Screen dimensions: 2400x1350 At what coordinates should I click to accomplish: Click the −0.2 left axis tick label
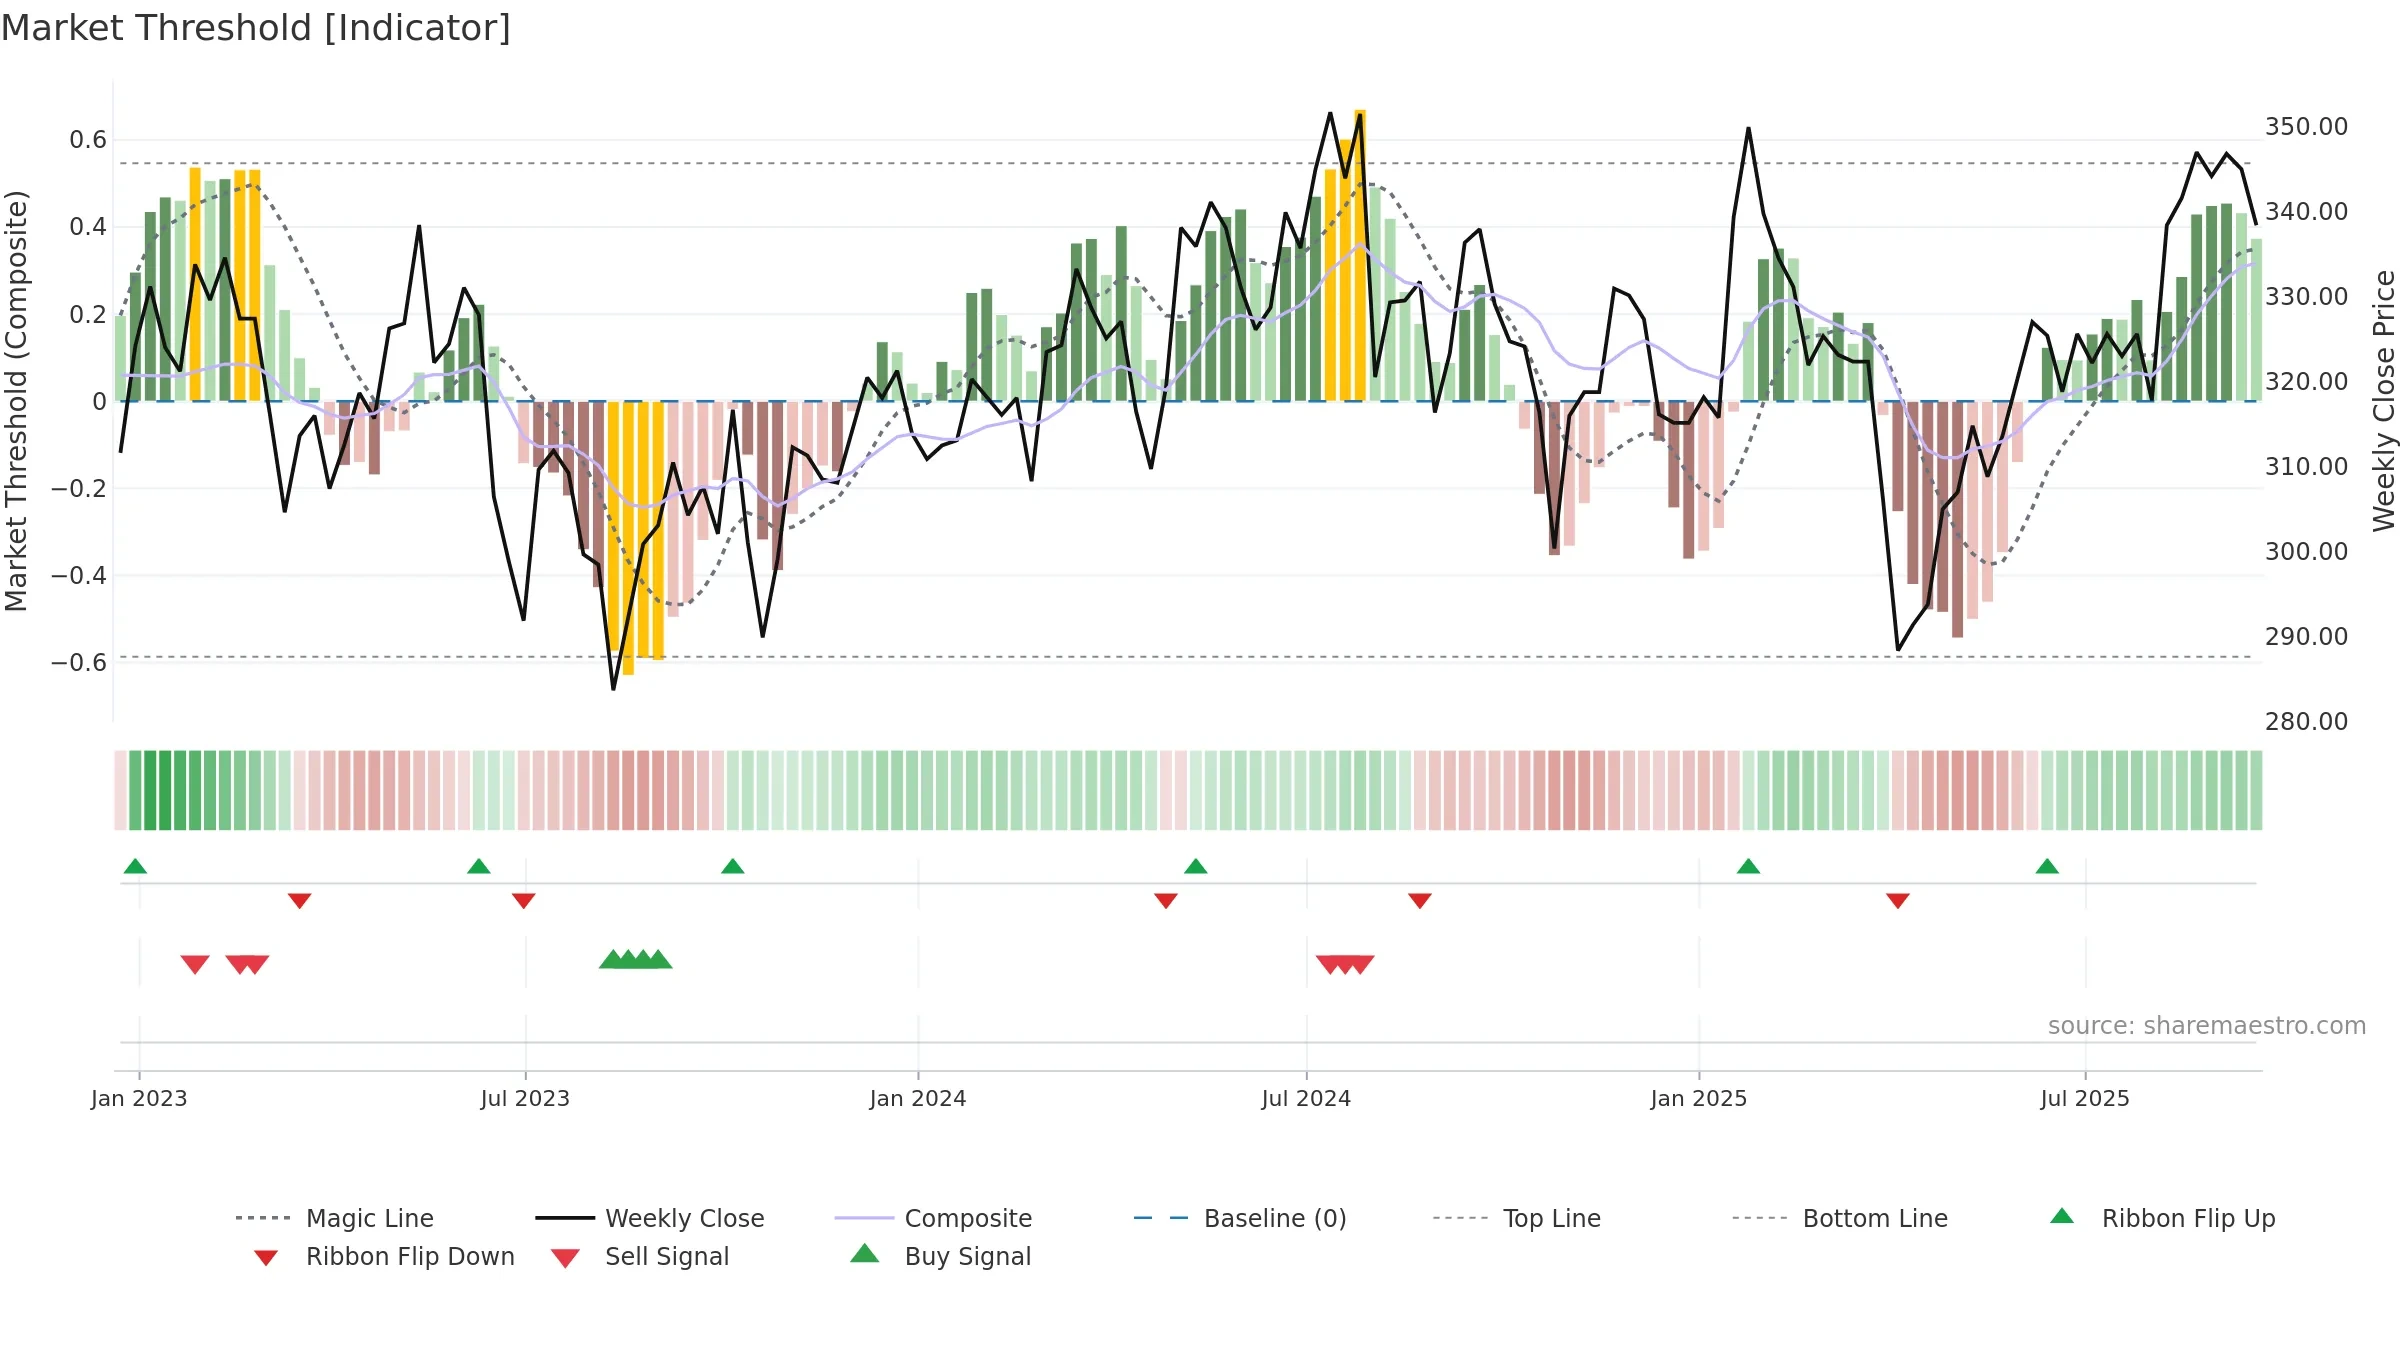pyautogui.click(x=79, y=489)
